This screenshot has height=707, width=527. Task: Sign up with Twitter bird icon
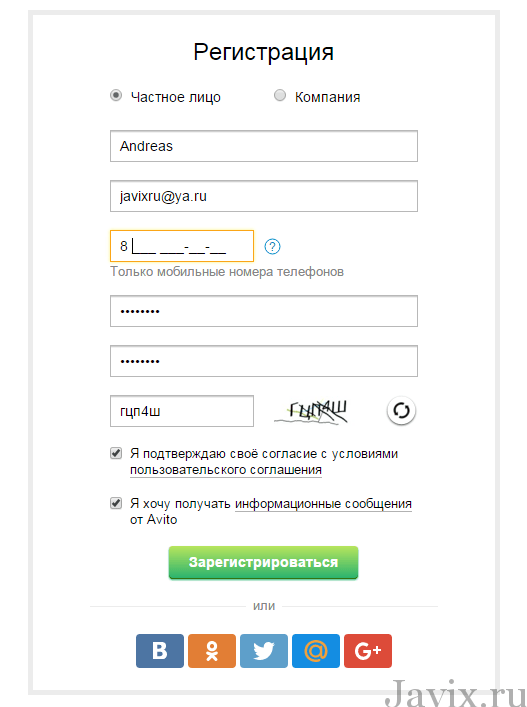click(264, 651)
